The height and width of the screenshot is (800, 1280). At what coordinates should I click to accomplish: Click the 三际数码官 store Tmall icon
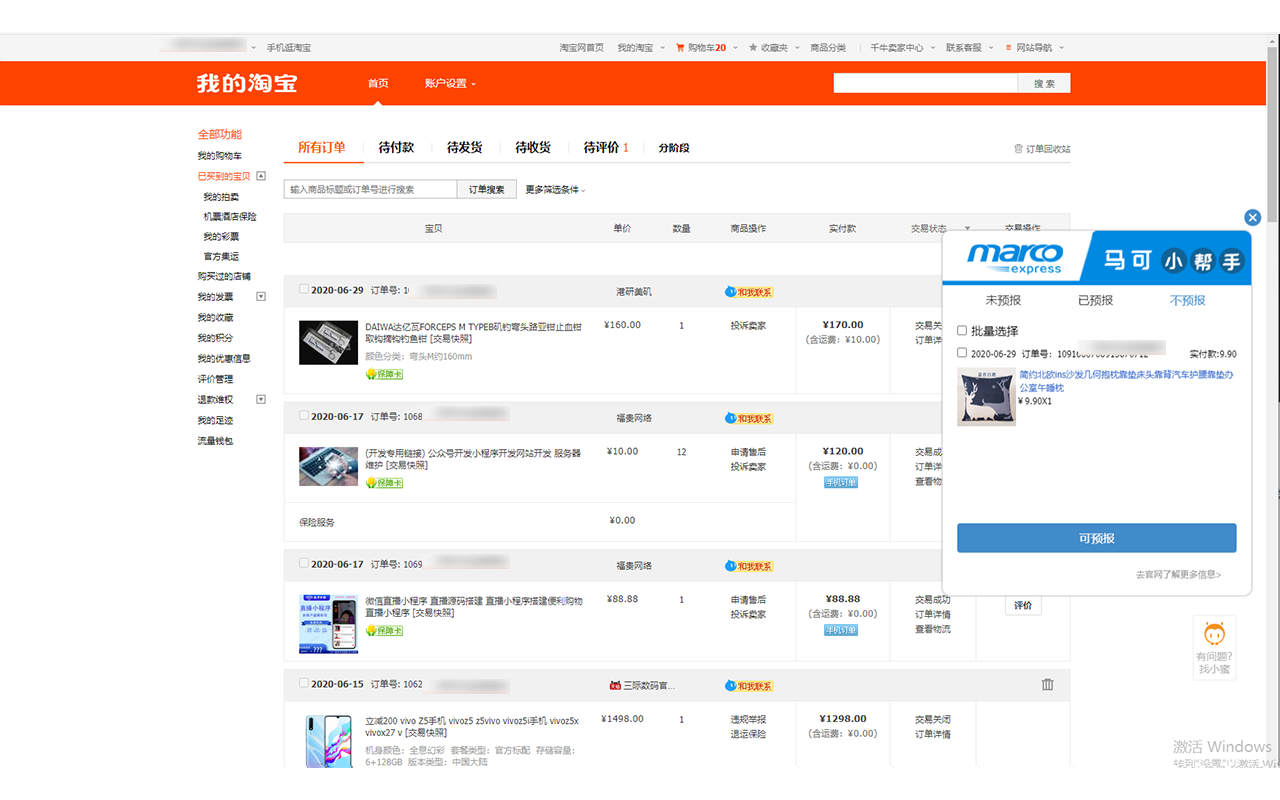615,686
